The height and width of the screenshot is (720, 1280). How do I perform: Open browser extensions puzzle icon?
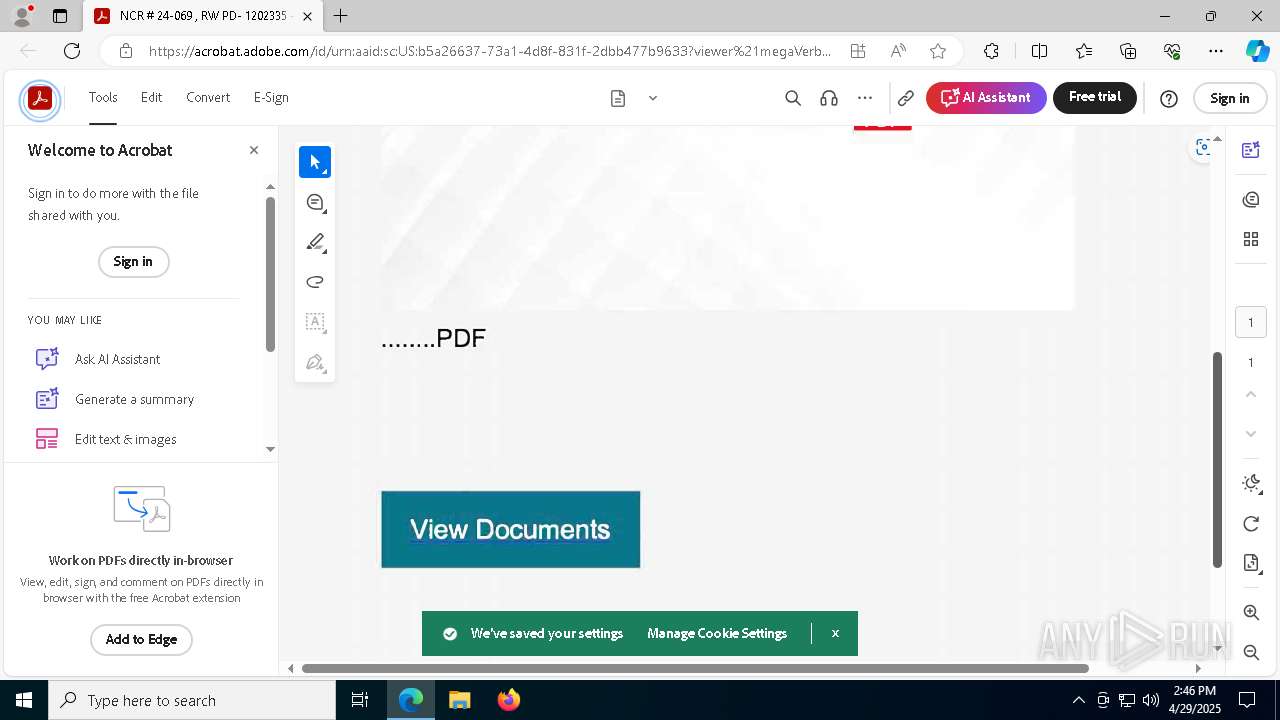click(x=991, y=51)
